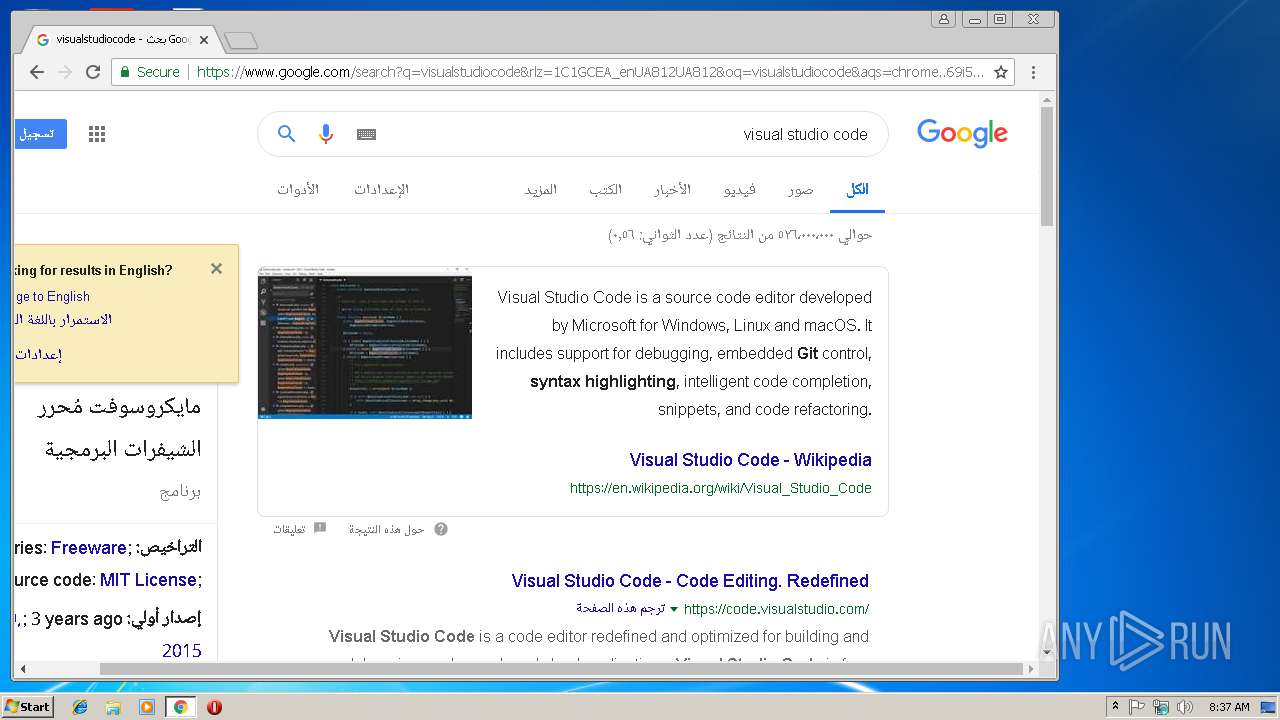This screenshot has width=1280, height=720.
Task: Close the visualstudiocode search tab
Action: [204, 40]
